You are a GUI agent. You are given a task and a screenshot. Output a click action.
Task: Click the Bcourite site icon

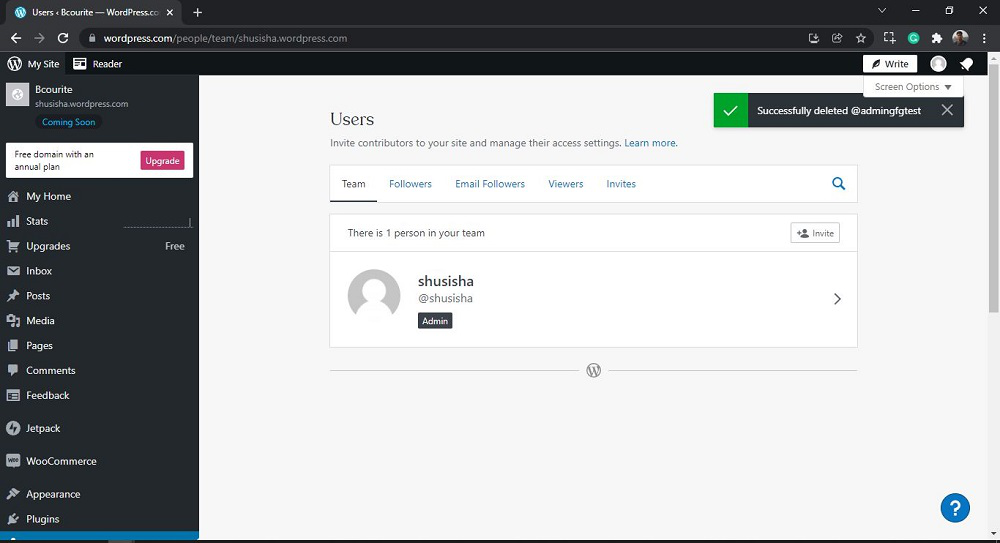(x=17, y=94)
